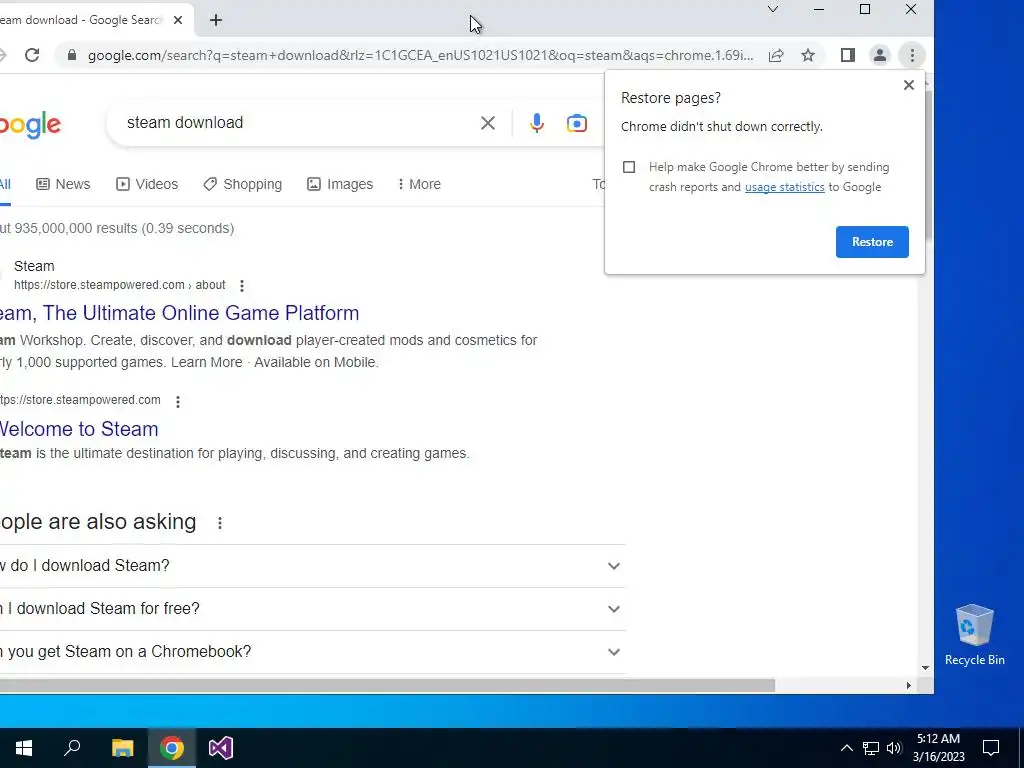Open 'People are also asking' options menu

point(220,522)
